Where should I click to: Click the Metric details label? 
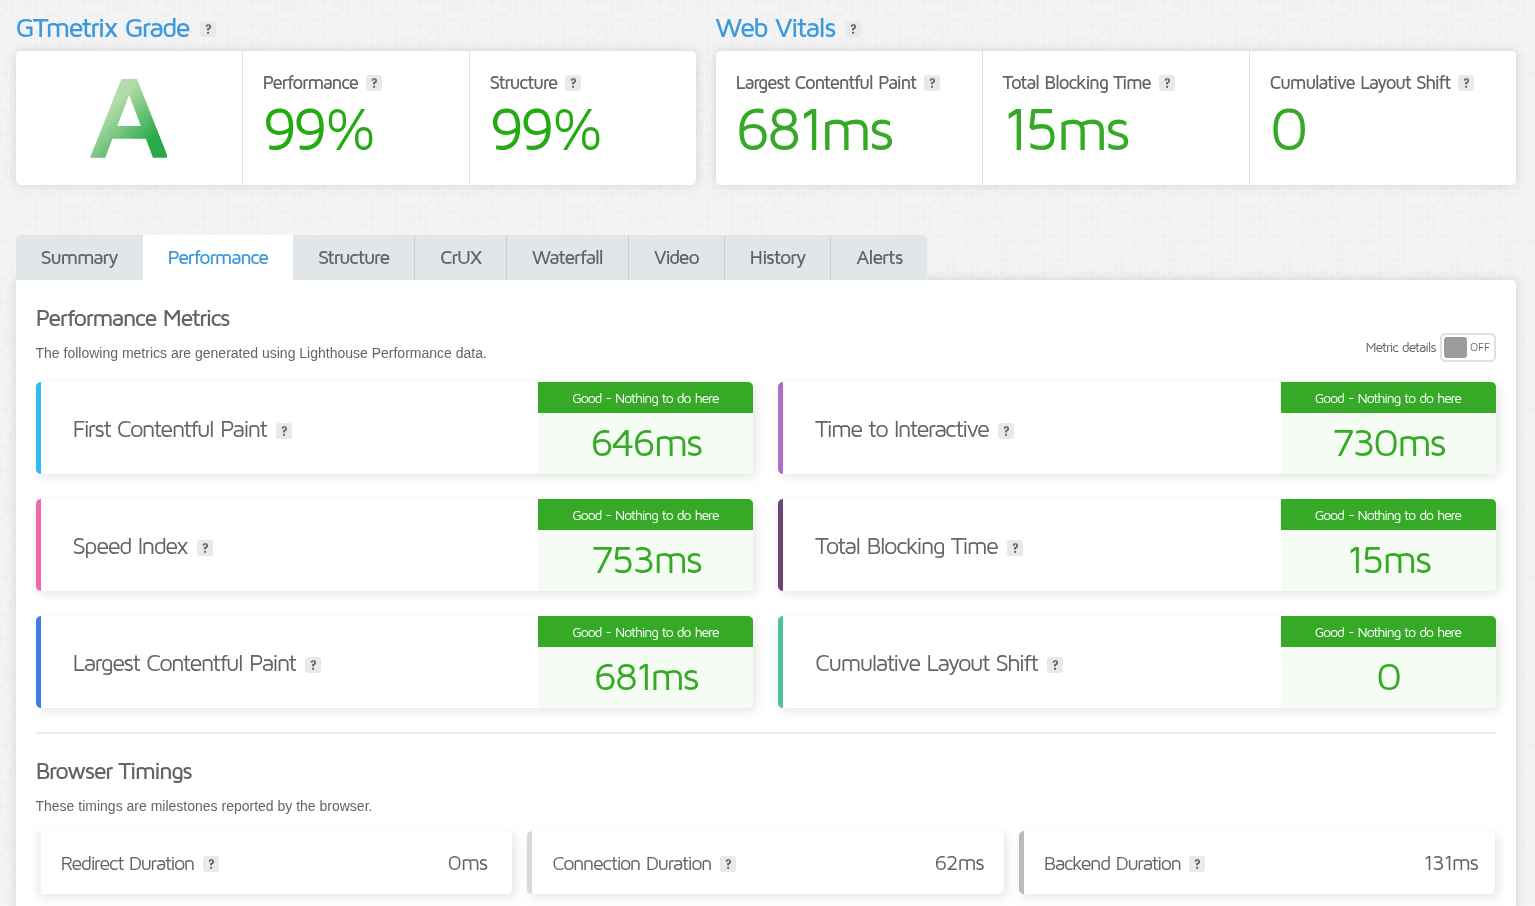(x=1400, y=347)
